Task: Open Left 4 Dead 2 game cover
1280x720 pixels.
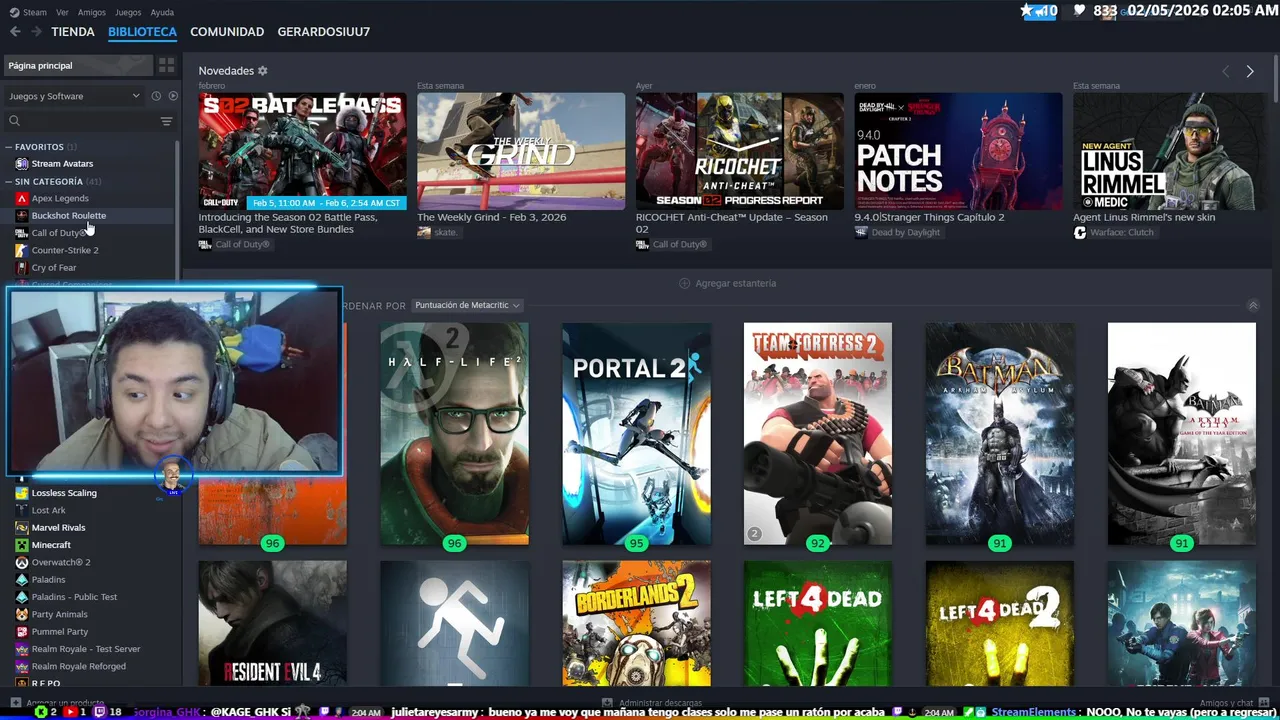Action: pos(1000,623)
